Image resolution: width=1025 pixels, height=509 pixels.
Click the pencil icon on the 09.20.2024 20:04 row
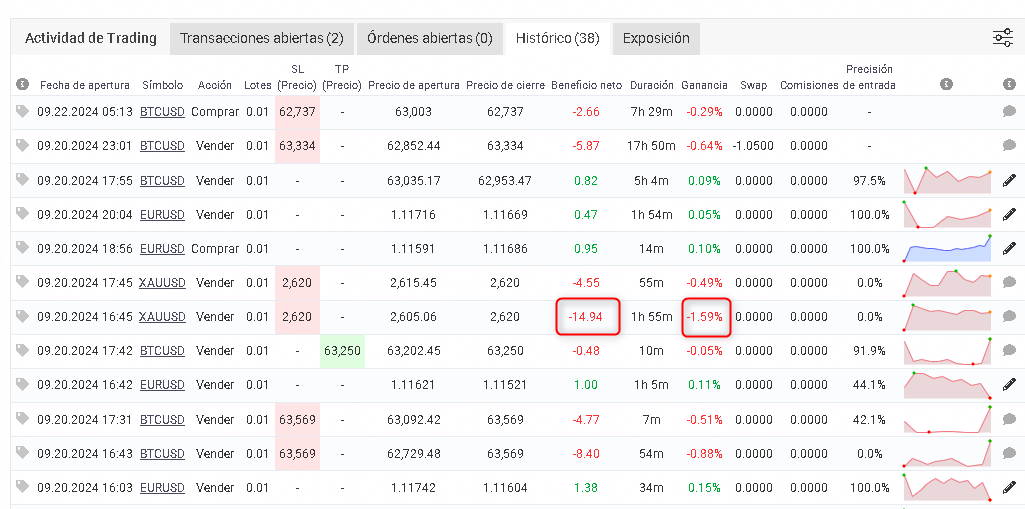pos(1009,214)
